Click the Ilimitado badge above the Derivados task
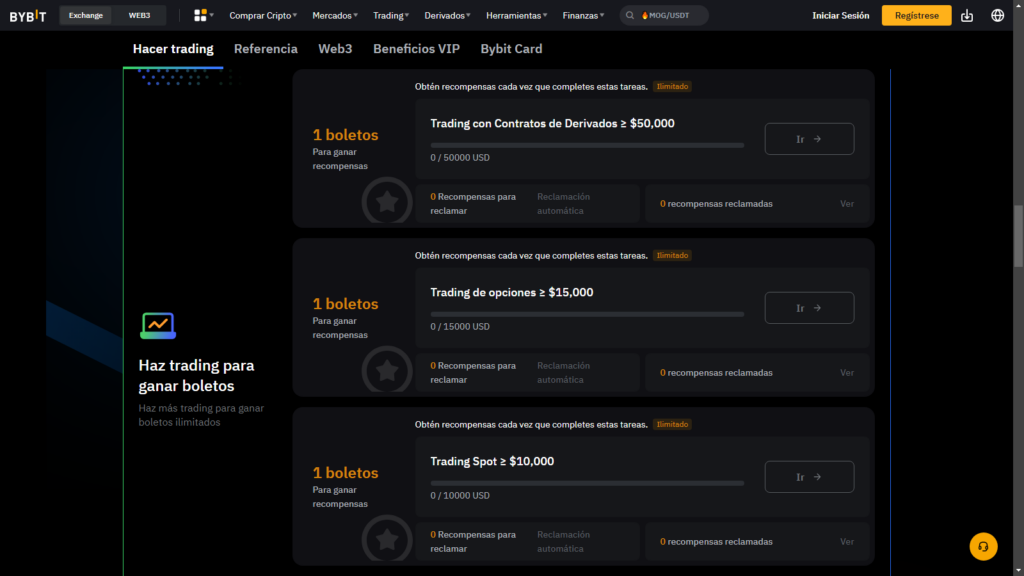The width and height of the screenshot is (1024, 576). 672,86
